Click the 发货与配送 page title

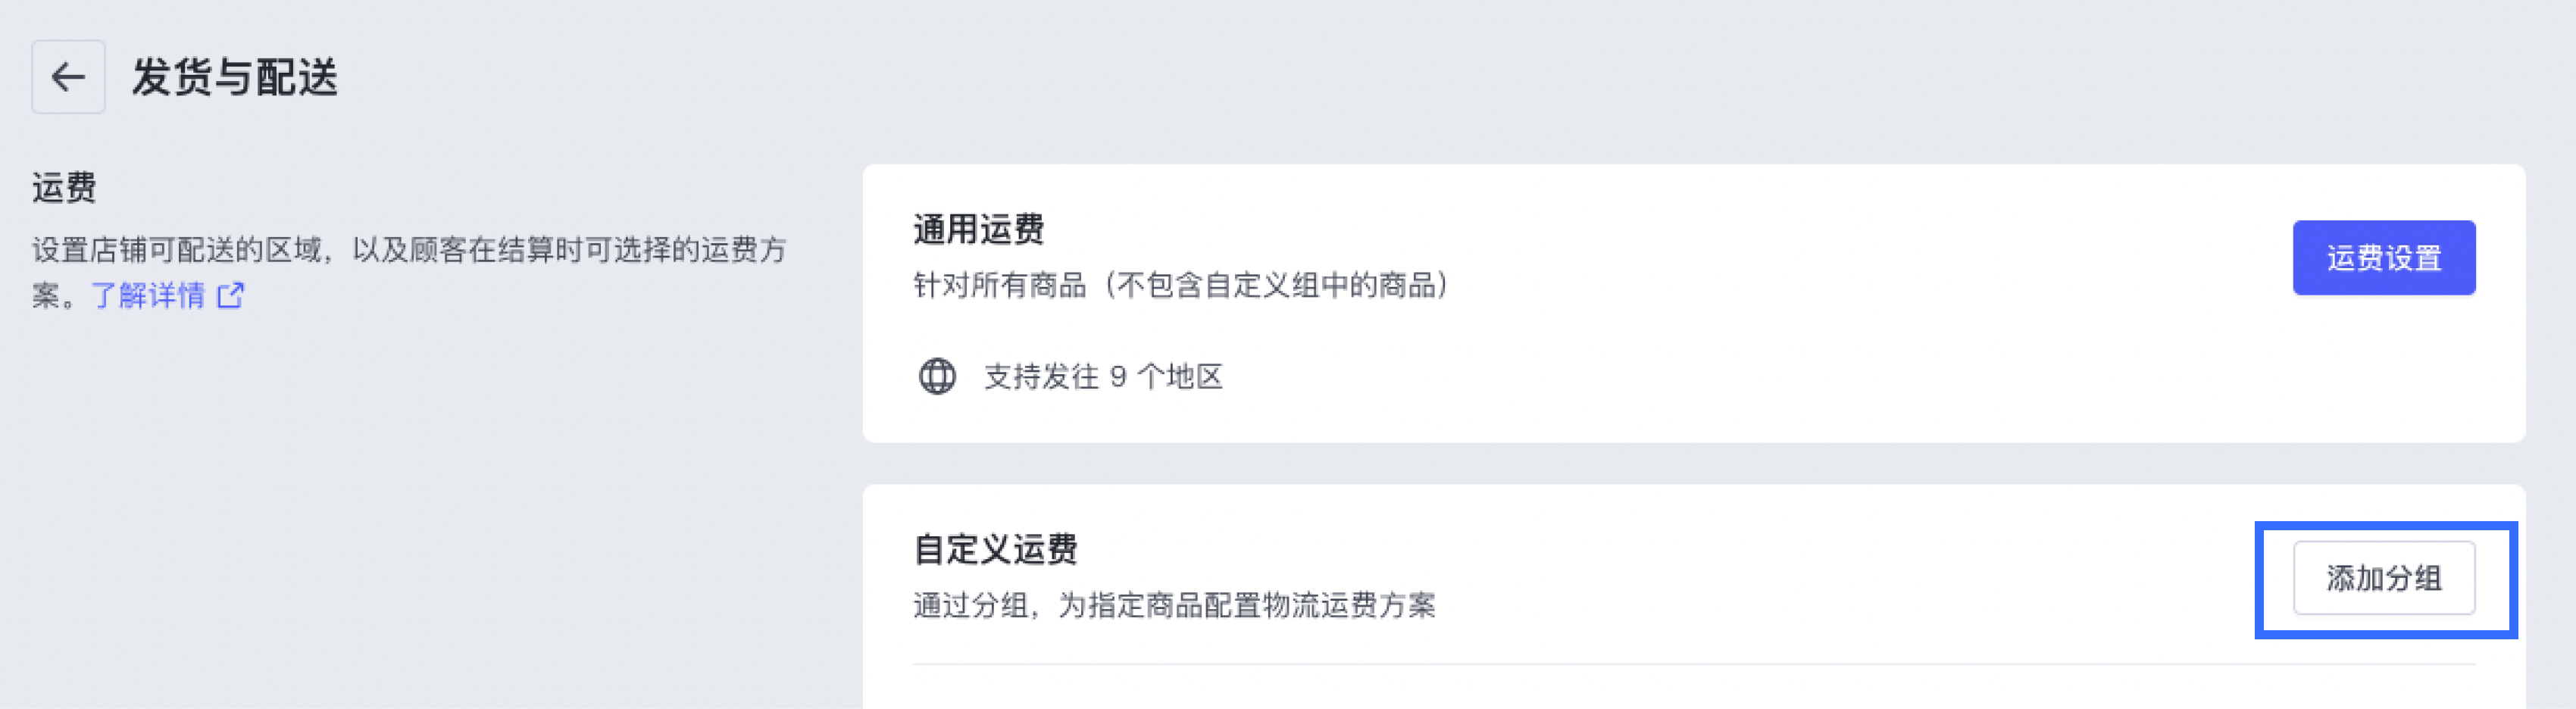pyautogui.click(x=235, y=77)
